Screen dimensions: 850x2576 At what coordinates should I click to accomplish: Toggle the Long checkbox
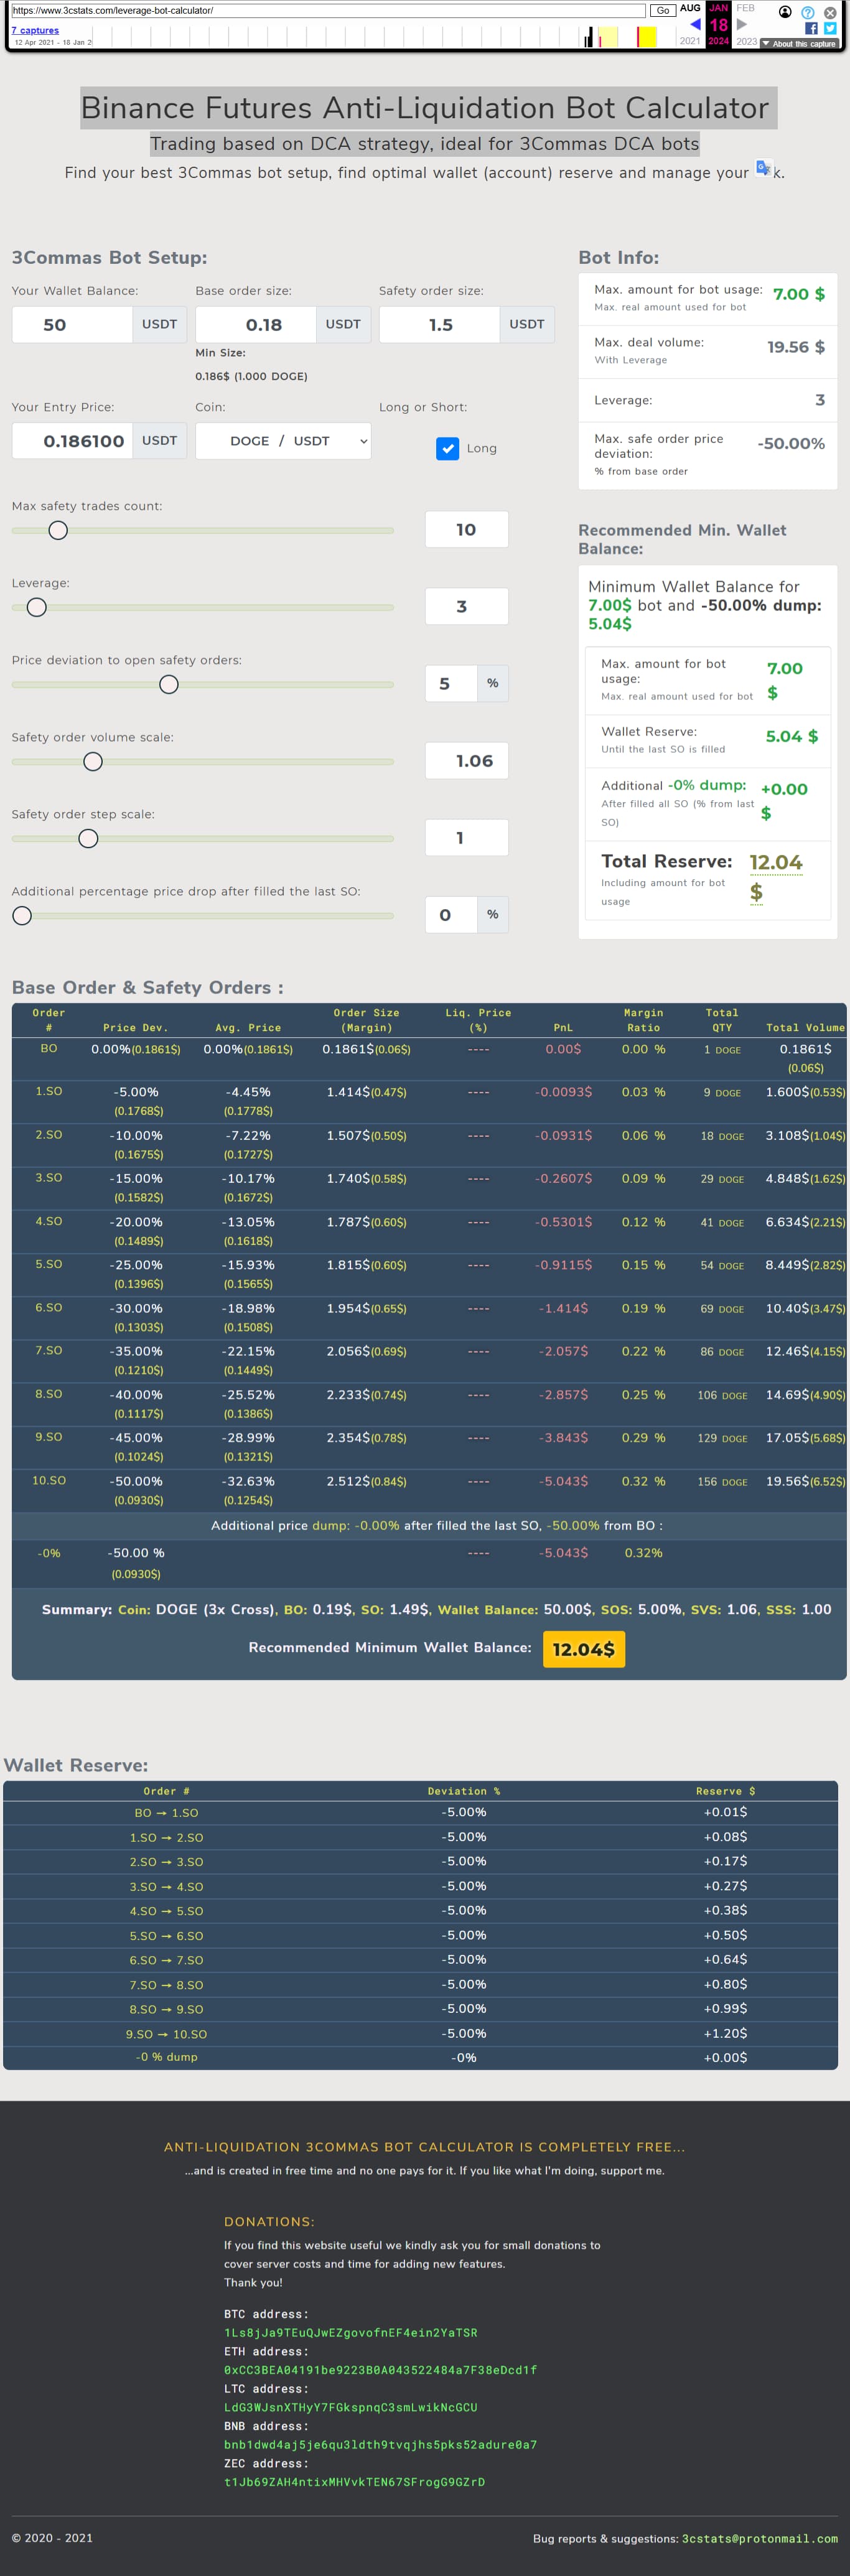point(448,448)
